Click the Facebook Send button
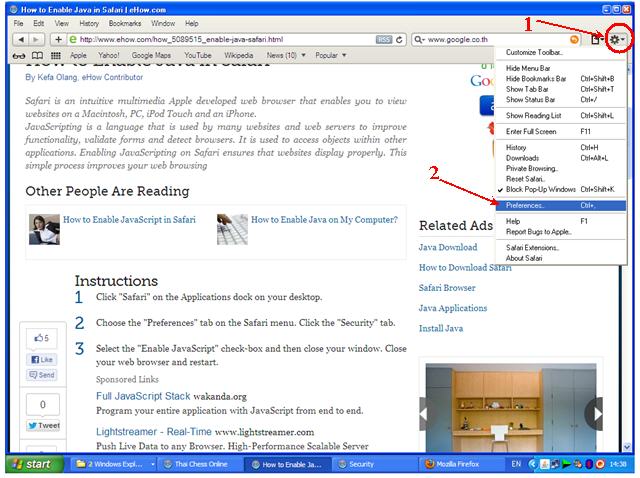This screenshot has width=640, height=478. 42,375
